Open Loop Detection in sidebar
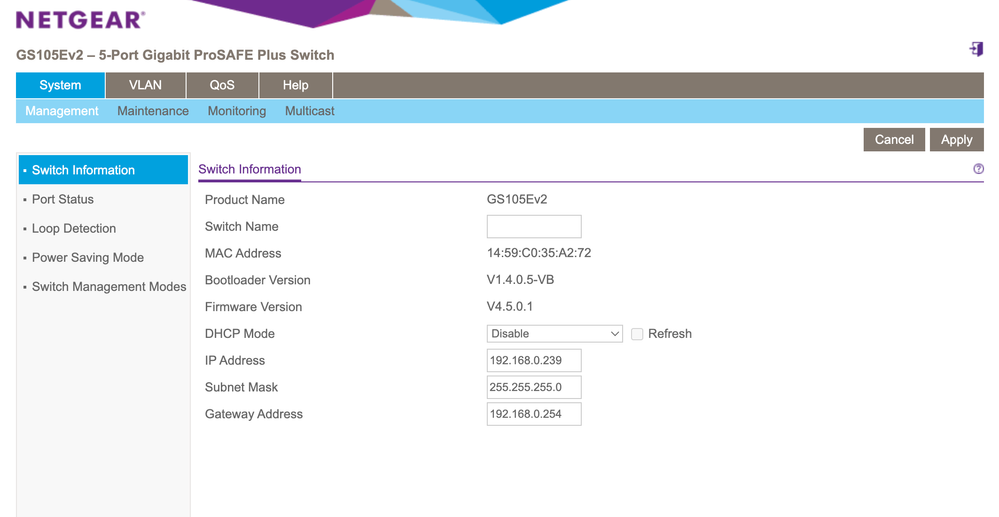The width and height of the screenshot is (999, 517). [74, 229]
